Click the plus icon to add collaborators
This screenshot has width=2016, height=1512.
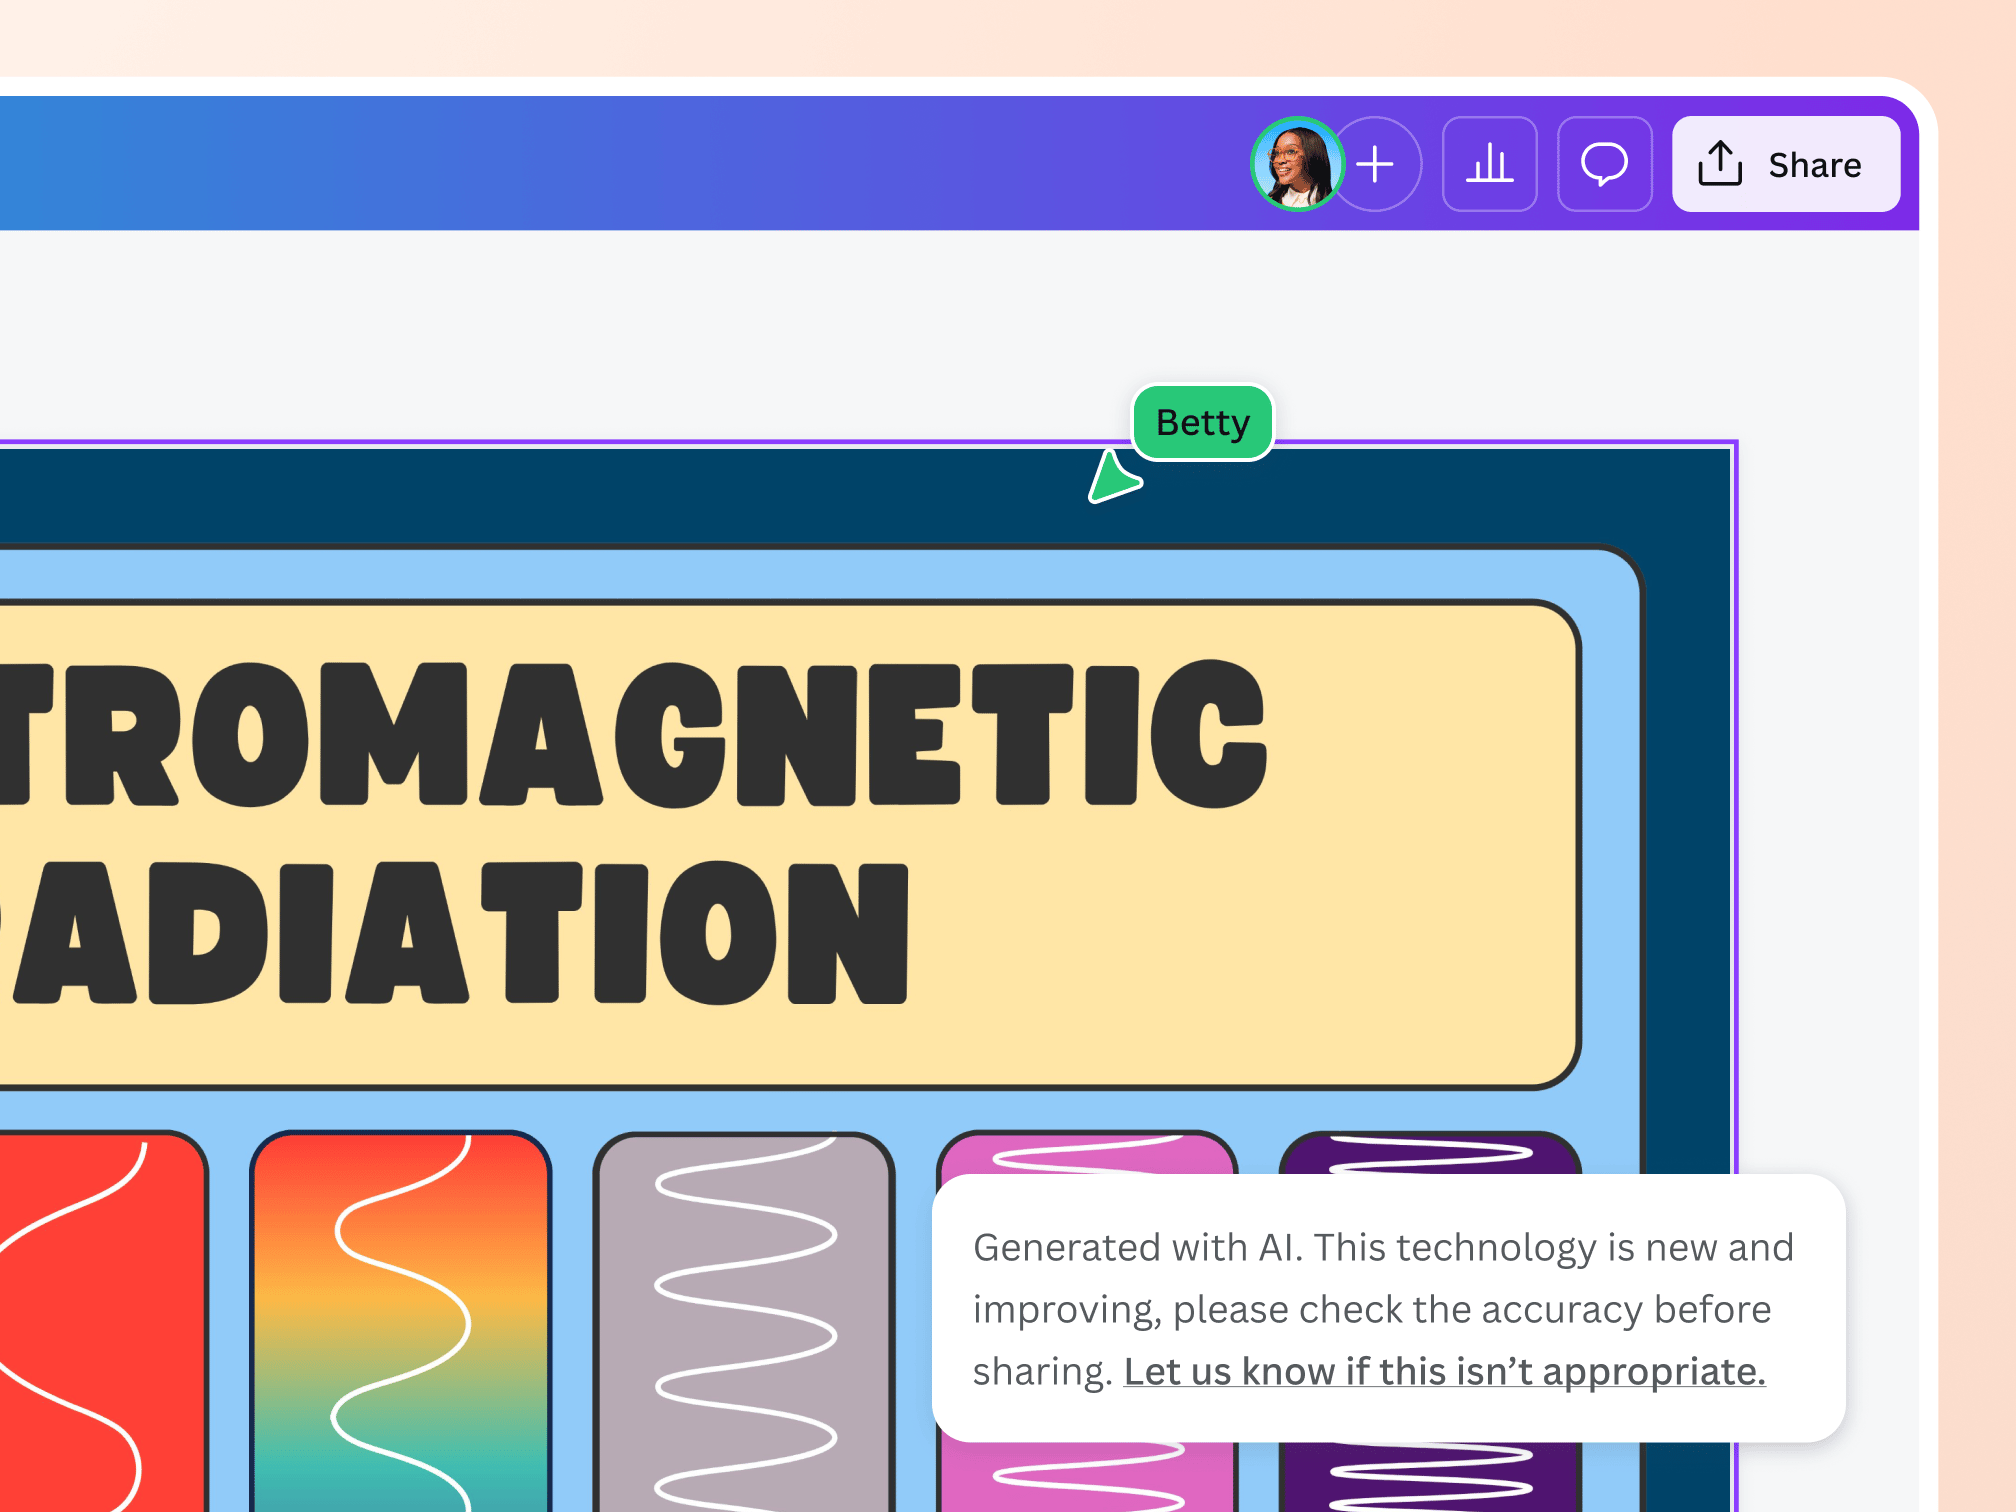(x=1377, y=164)
